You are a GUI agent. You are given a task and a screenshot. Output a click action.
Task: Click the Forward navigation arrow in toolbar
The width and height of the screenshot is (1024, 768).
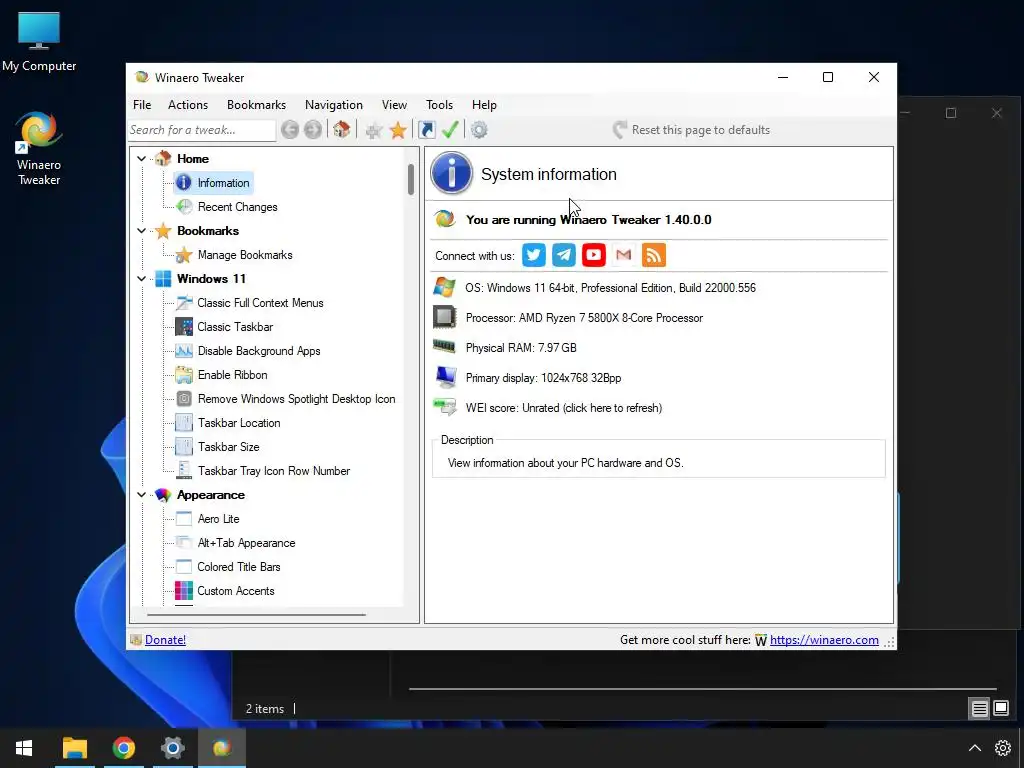click(313, 130)
